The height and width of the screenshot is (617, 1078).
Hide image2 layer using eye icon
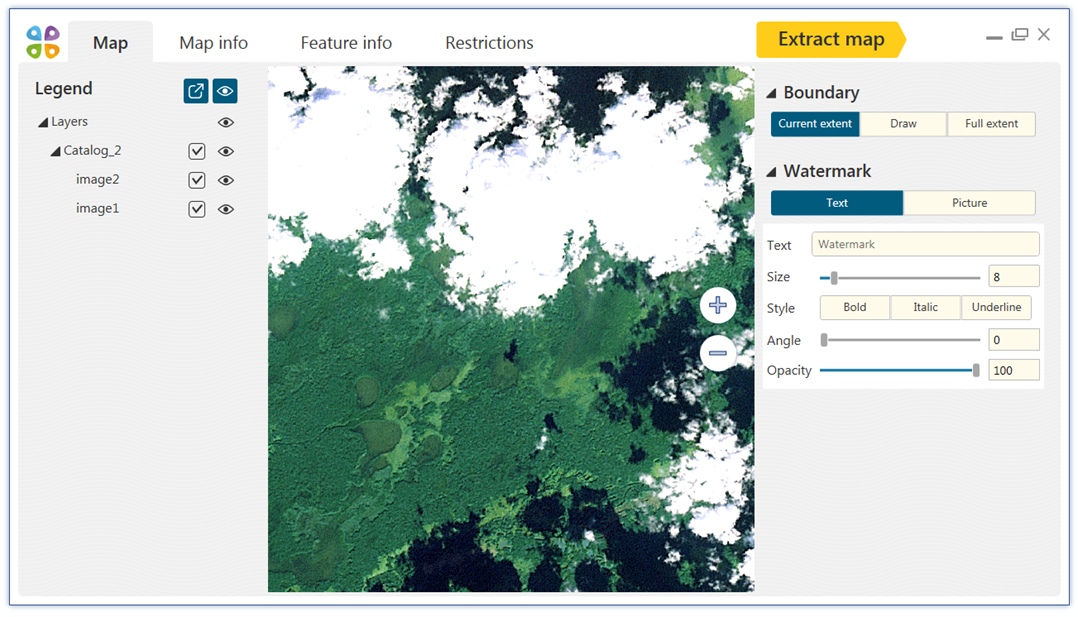tap(226, 180)
